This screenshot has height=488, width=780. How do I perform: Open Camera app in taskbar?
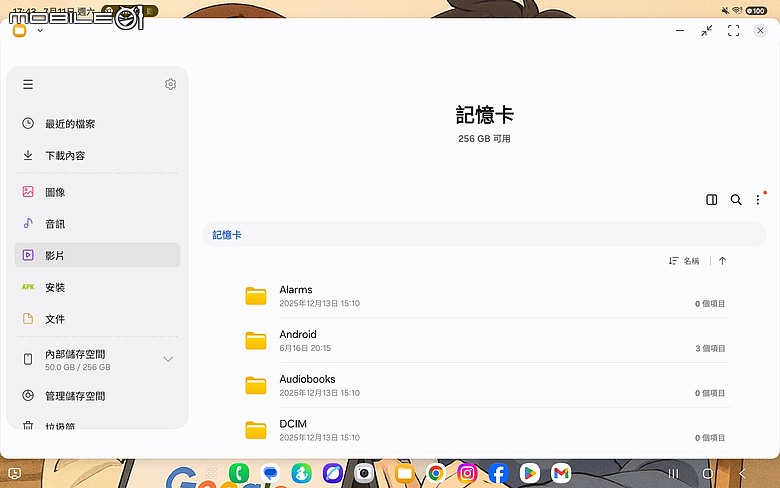(x=364, y=473)
